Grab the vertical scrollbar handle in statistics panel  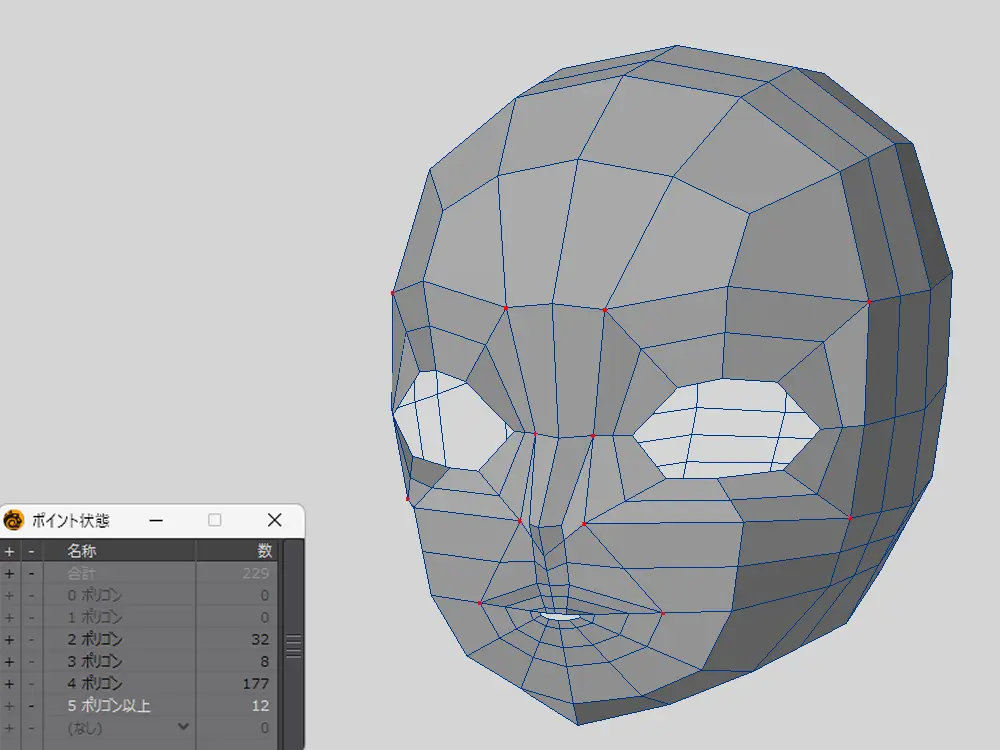(293, 645)
